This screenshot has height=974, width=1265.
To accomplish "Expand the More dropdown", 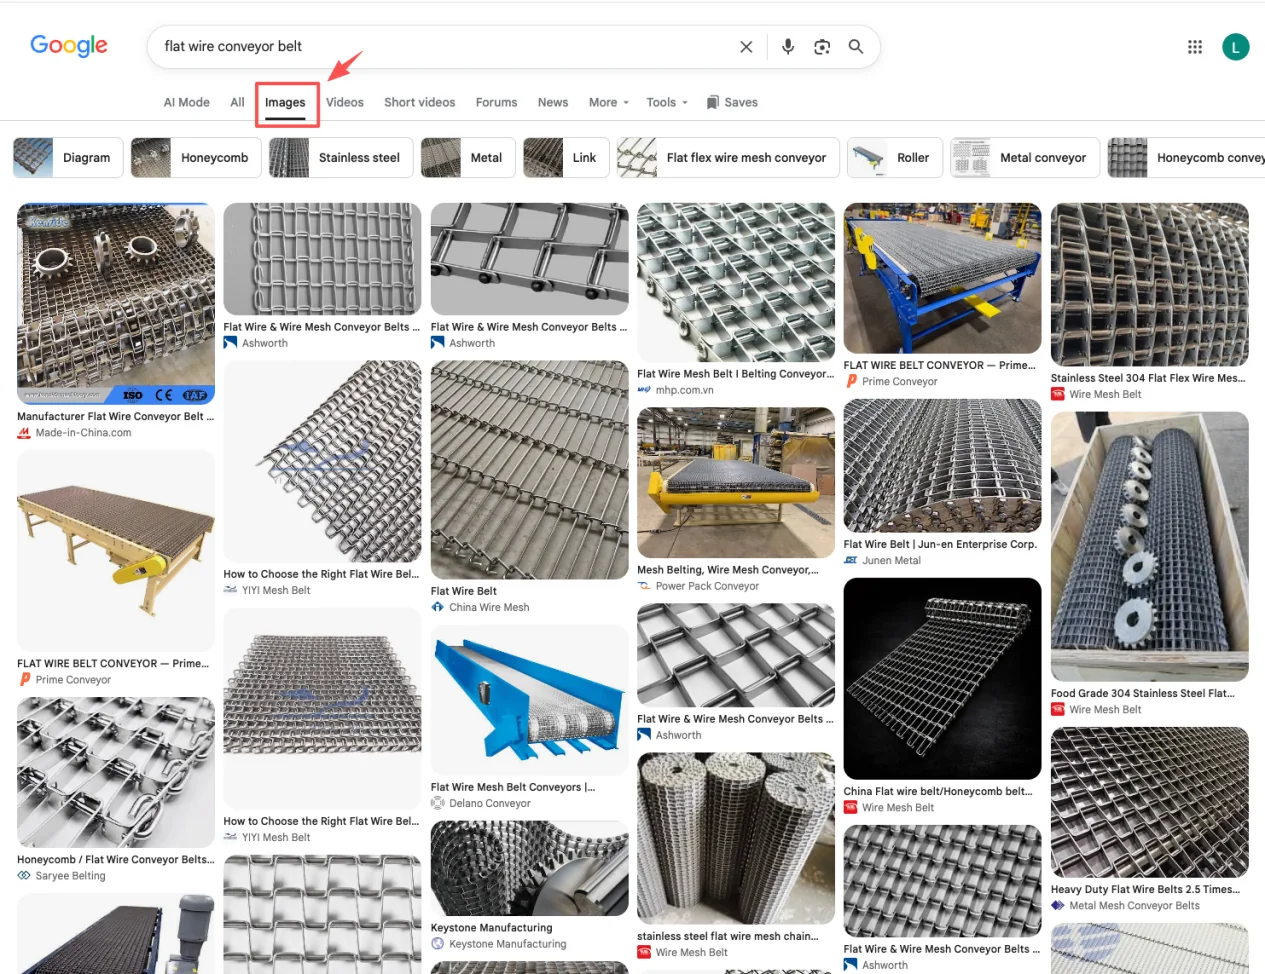I will [609, 102].
